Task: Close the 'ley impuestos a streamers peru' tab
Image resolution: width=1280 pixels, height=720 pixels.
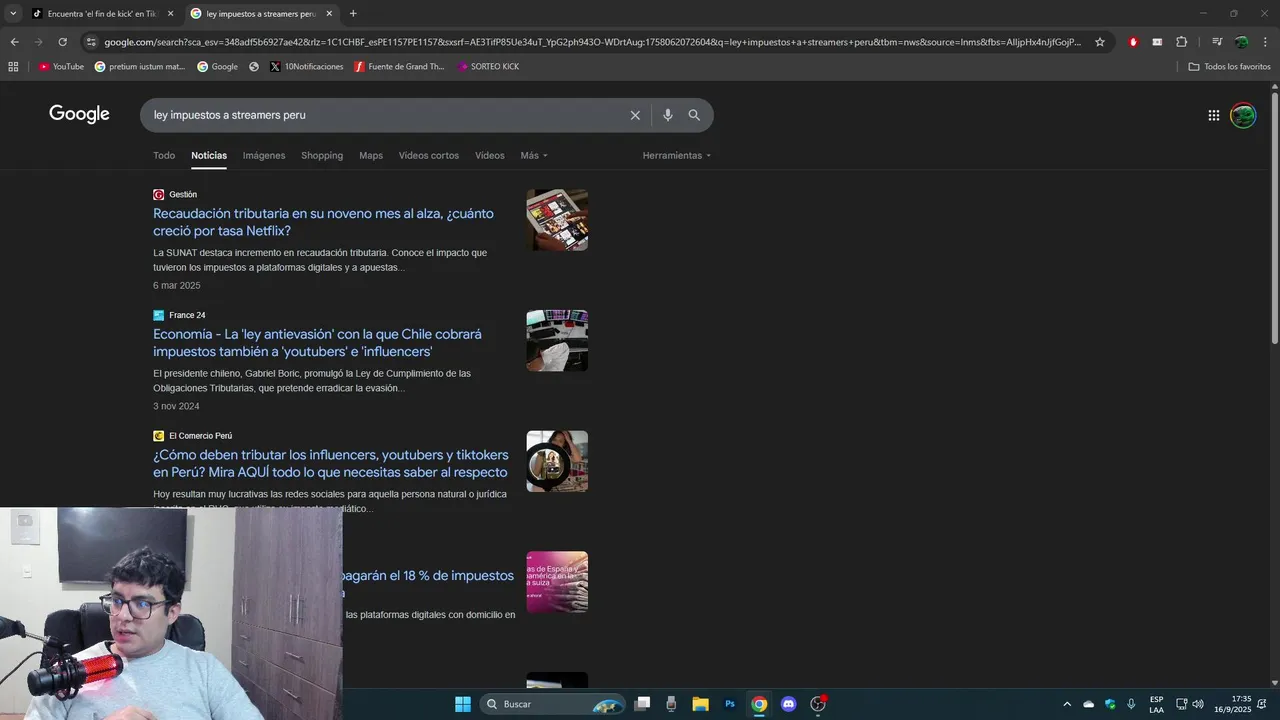Action: pos(329,14)
